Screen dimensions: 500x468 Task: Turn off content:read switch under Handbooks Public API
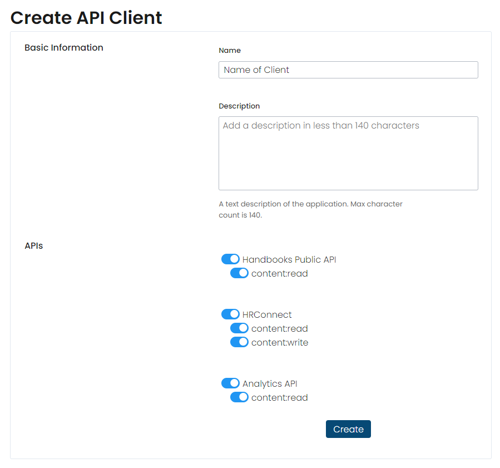coord(239,273)
